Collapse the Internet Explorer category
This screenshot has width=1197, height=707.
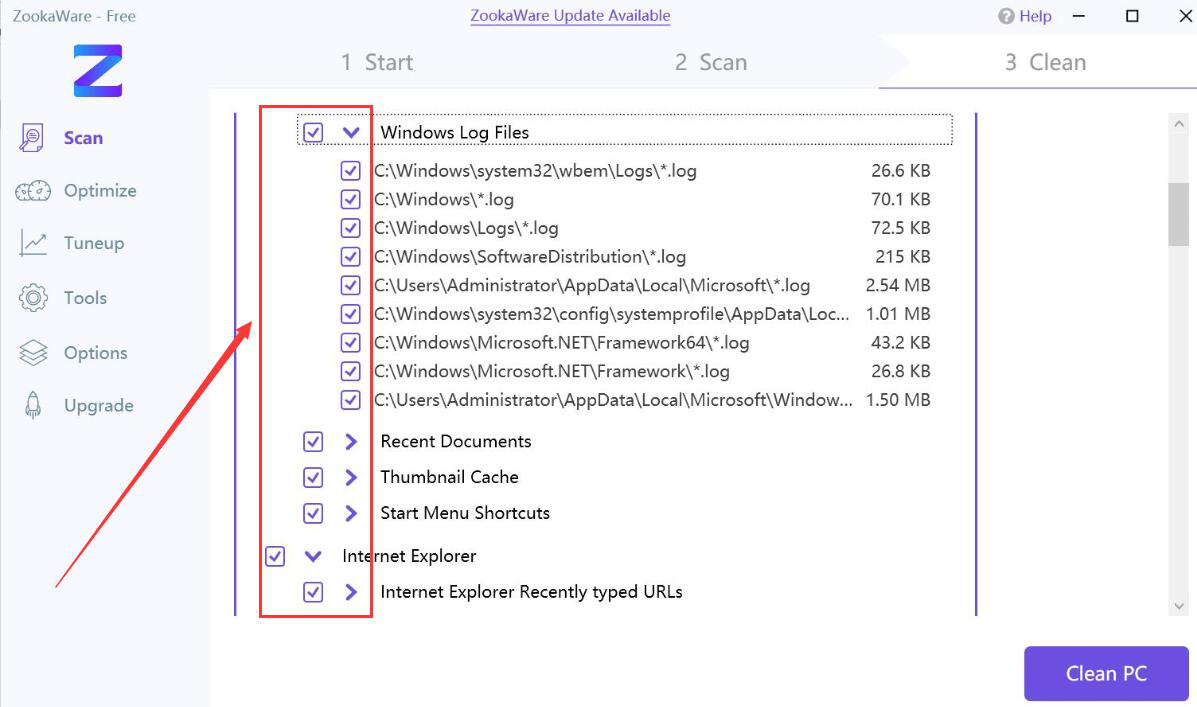(x=313, y=556)
